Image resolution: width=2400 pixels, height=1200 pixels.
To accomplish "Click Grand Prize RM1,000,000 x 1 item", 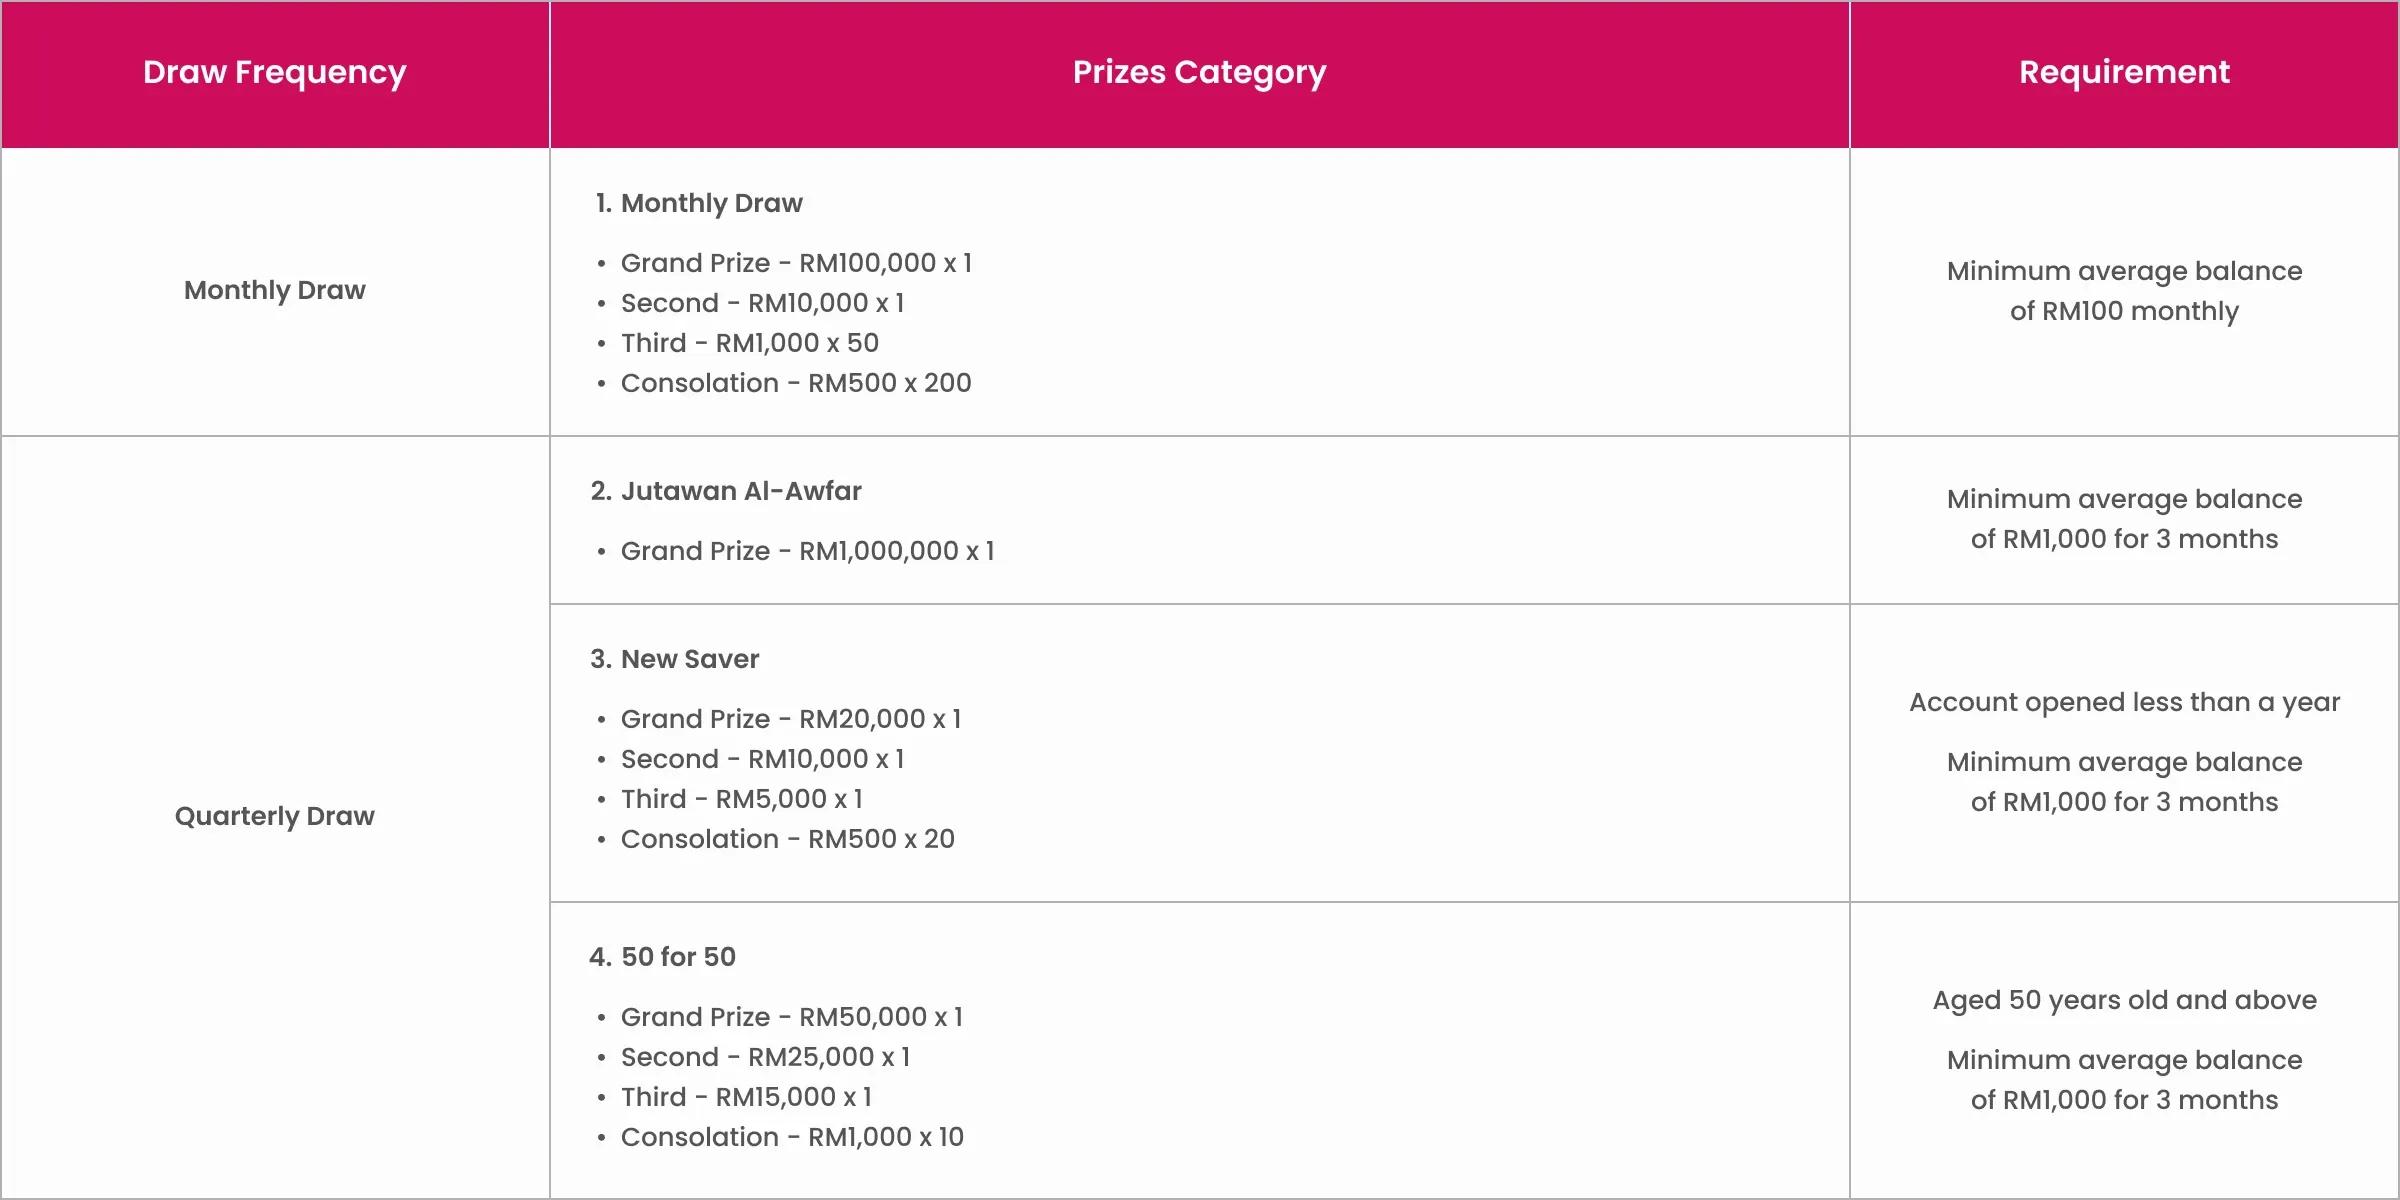I will point(807,551).
